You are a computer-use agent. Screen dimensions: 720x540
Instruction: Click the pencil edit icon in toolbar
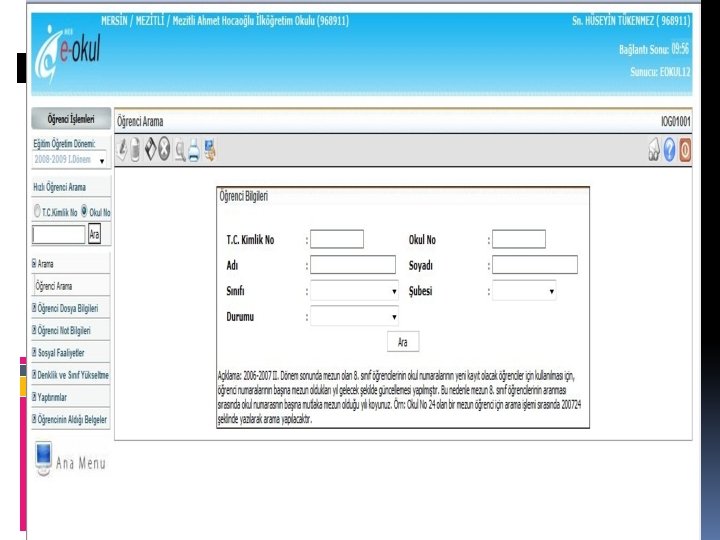[x=122, y=150]
